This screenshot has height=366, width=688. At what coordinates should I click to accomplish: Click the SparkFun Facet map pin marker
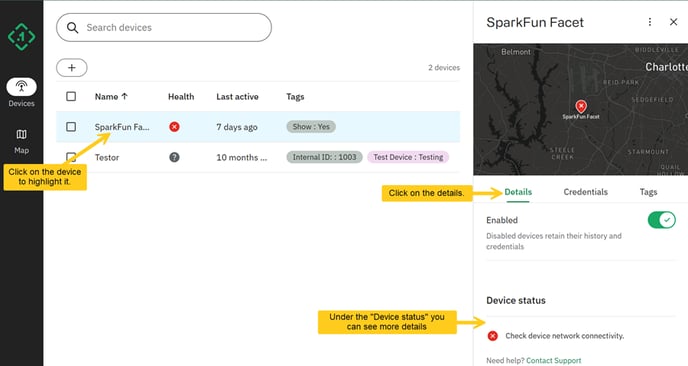581,106
